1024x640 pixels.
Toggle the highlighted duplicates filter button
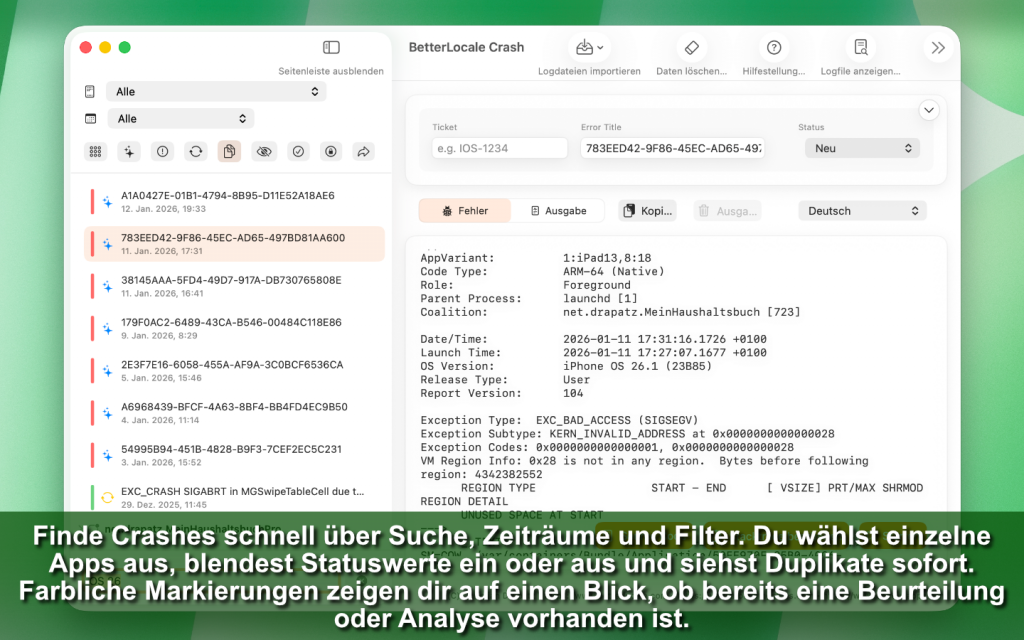tap(230, 151)
